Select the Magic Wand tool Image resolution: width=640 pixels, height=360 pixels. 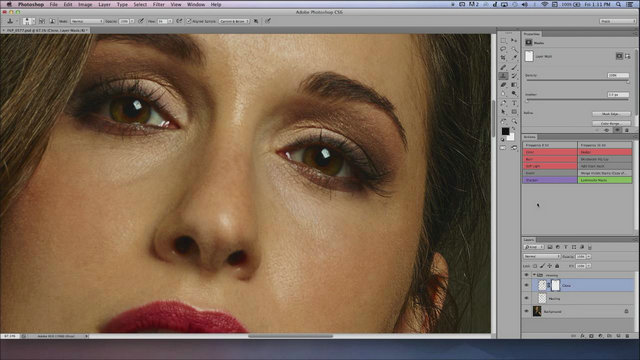click(x=514, y=49)
